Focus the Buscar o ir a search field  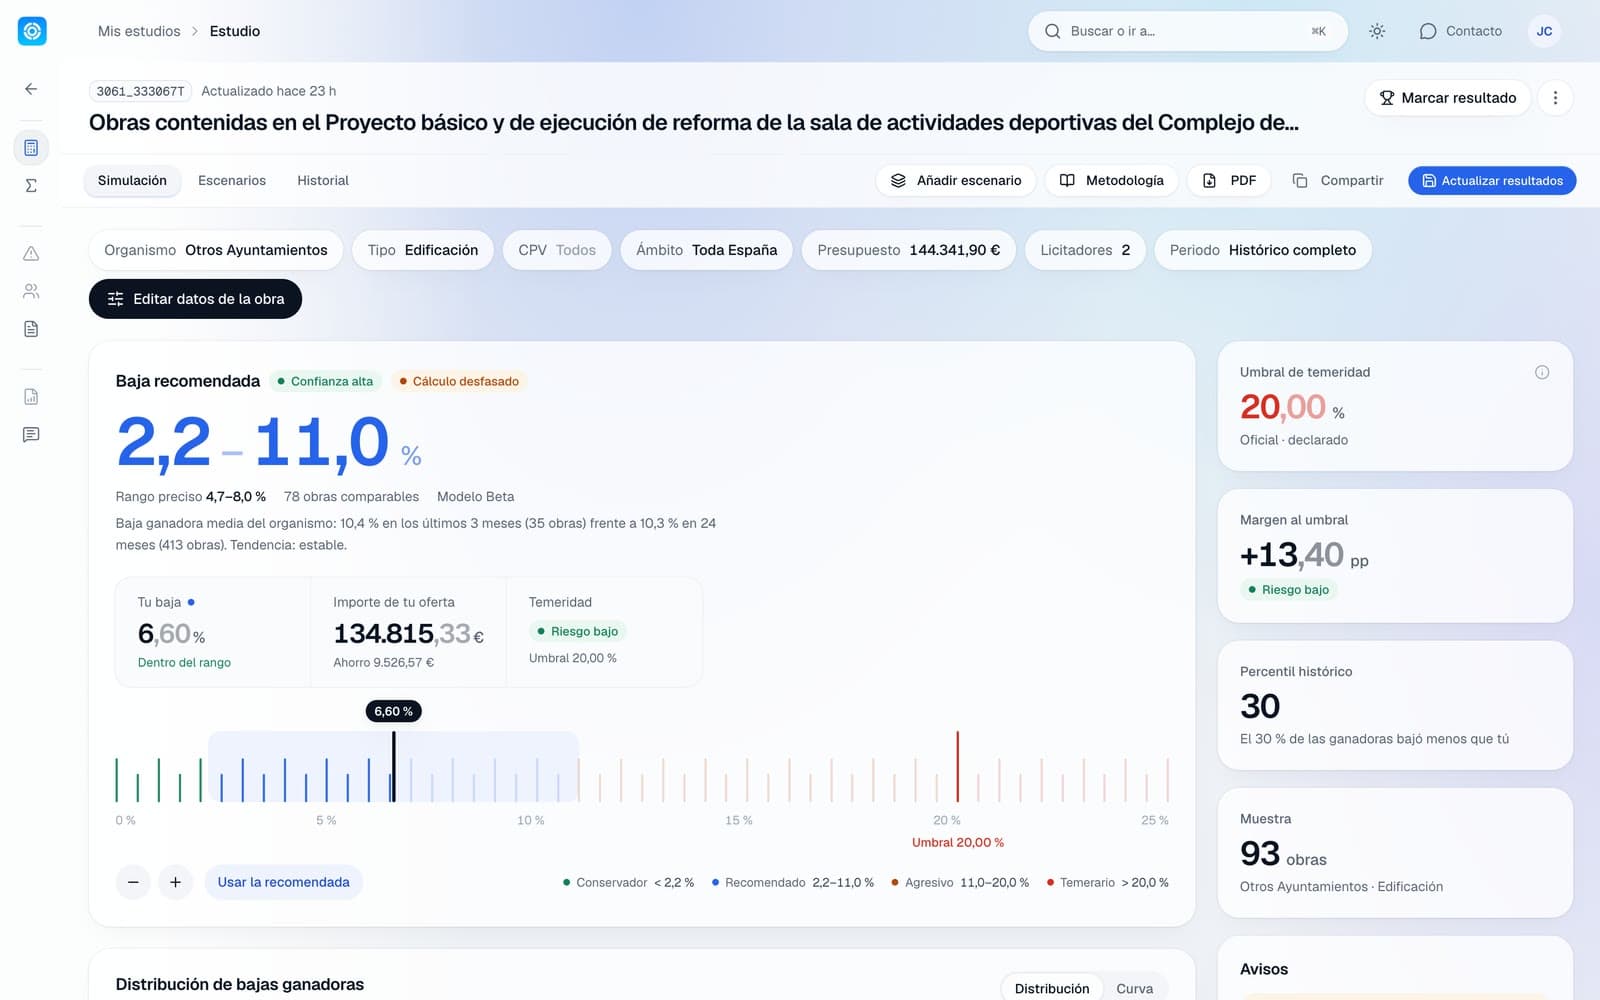(1188, 31)
